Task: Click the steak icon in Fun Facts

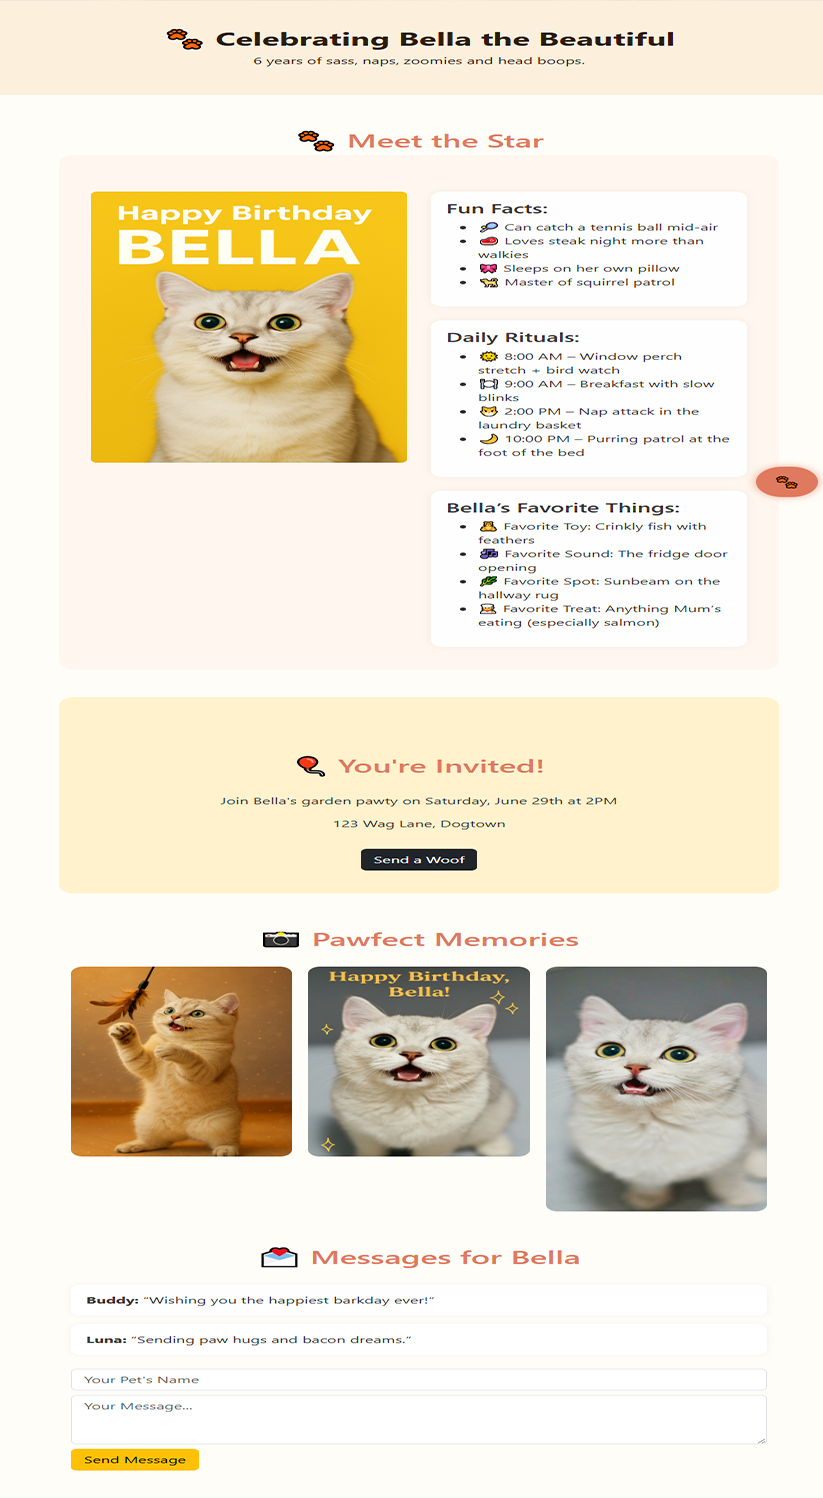Action: click(x=488, y=241)
